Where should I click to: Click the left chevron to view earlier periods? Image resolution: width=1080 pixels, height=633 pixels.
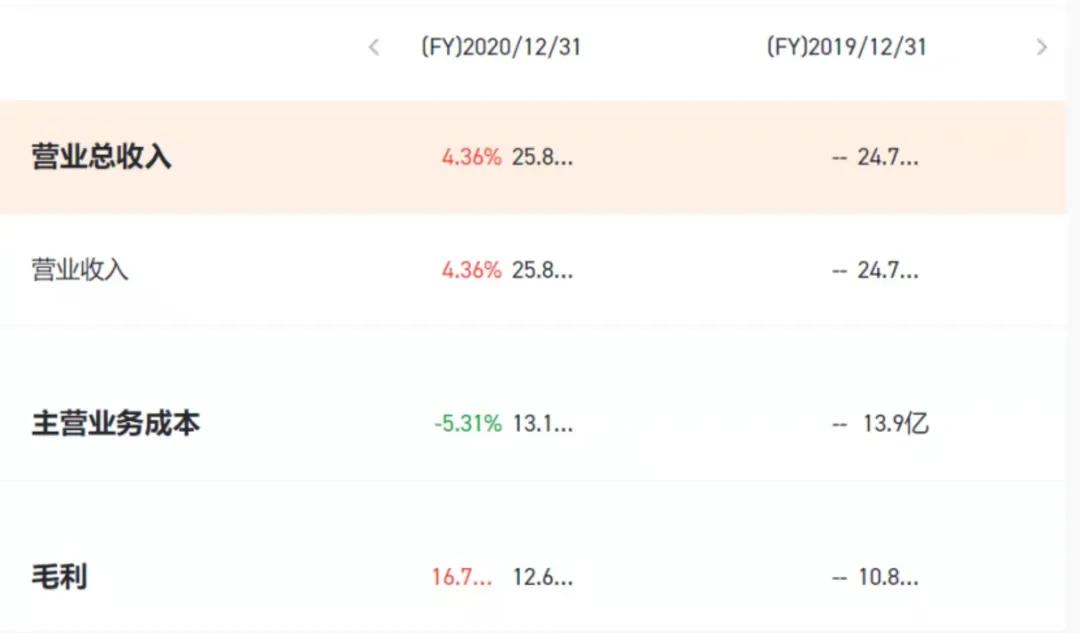click(373, 47)
